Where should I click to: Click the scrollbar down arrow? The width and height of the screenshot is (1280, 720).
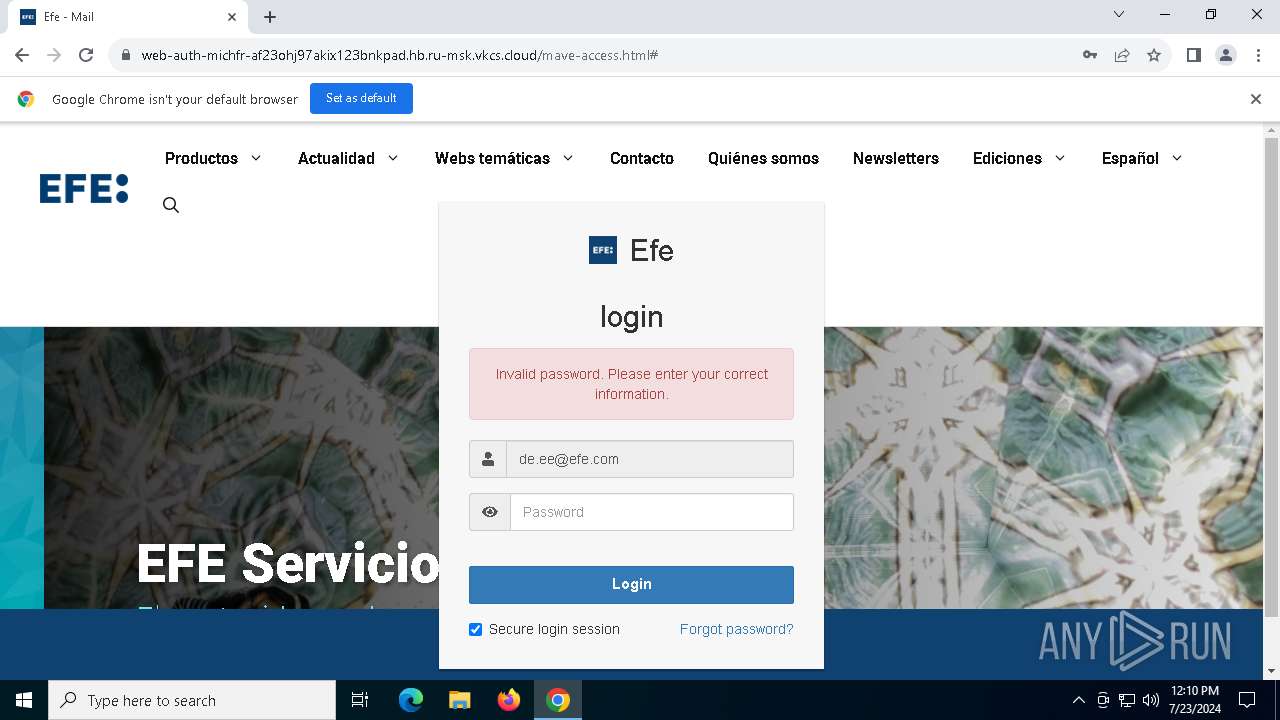click(x=1271, y=671)
